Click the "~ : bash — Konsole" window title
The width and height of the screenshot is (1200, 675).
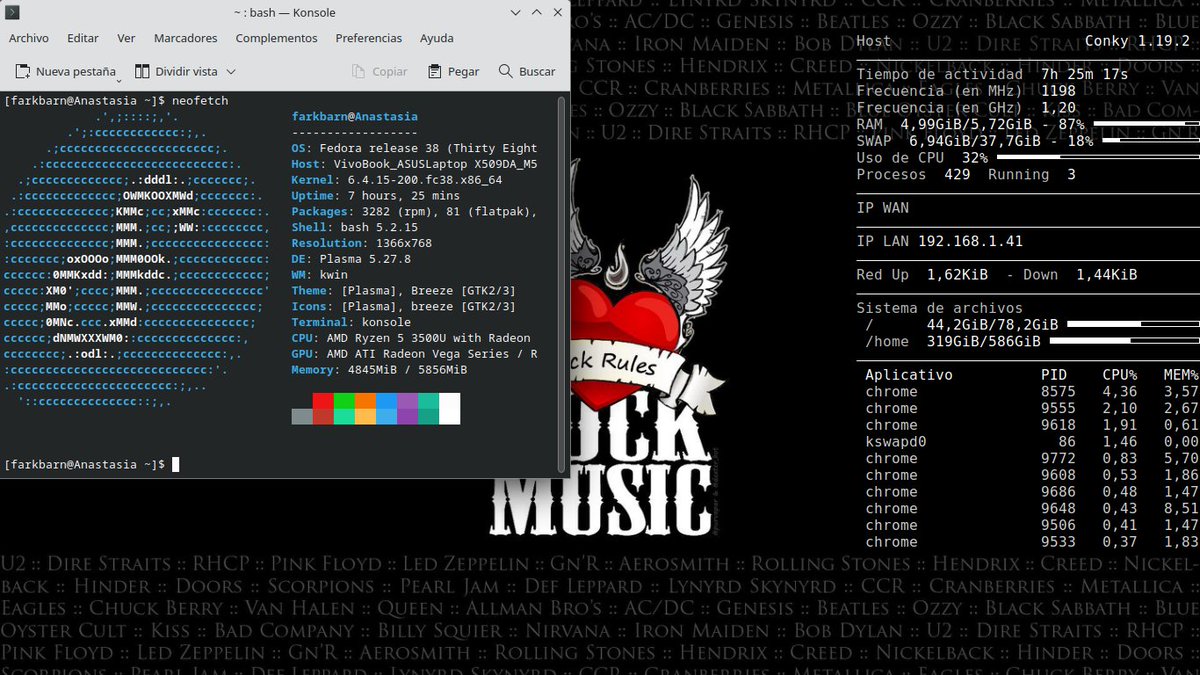pos(285,13)
